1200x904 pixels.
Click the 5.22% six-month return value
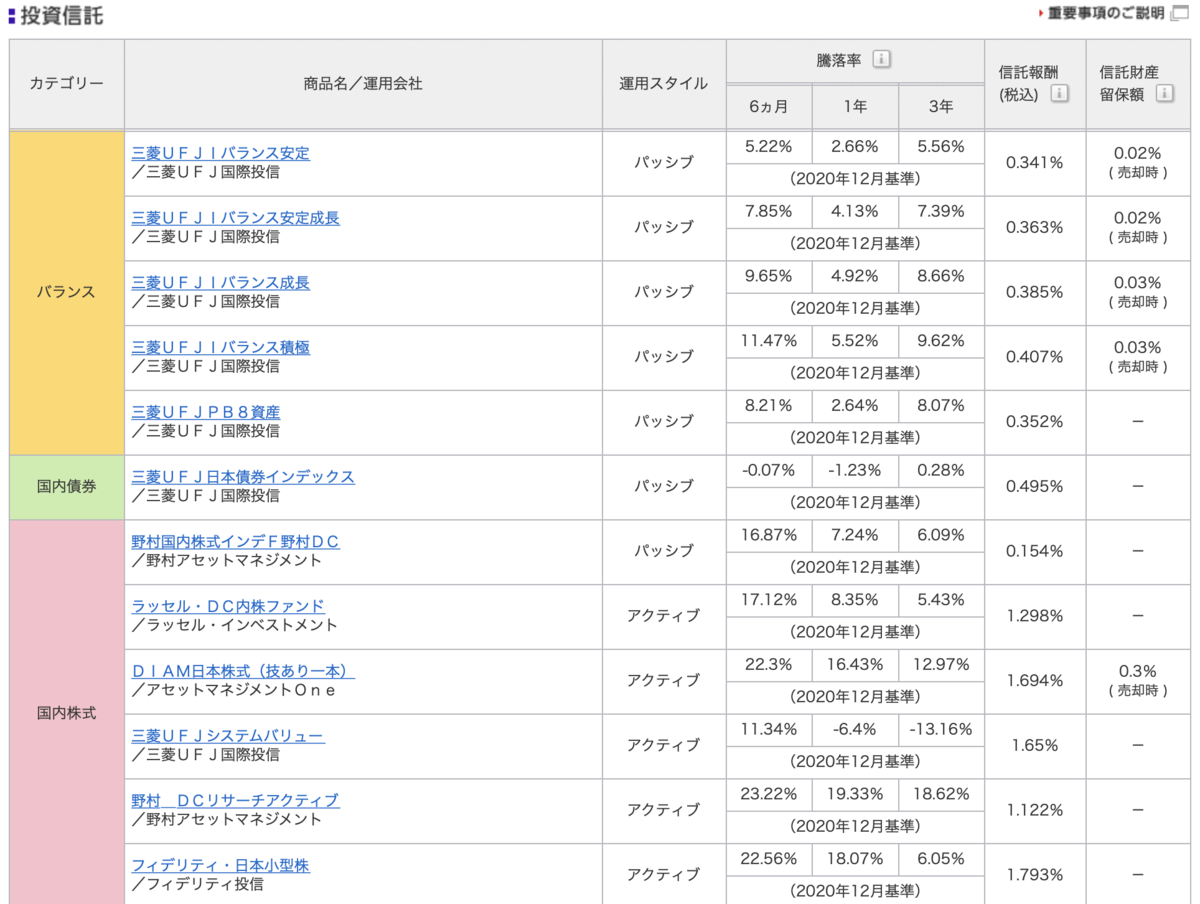[x=769, y=146]
